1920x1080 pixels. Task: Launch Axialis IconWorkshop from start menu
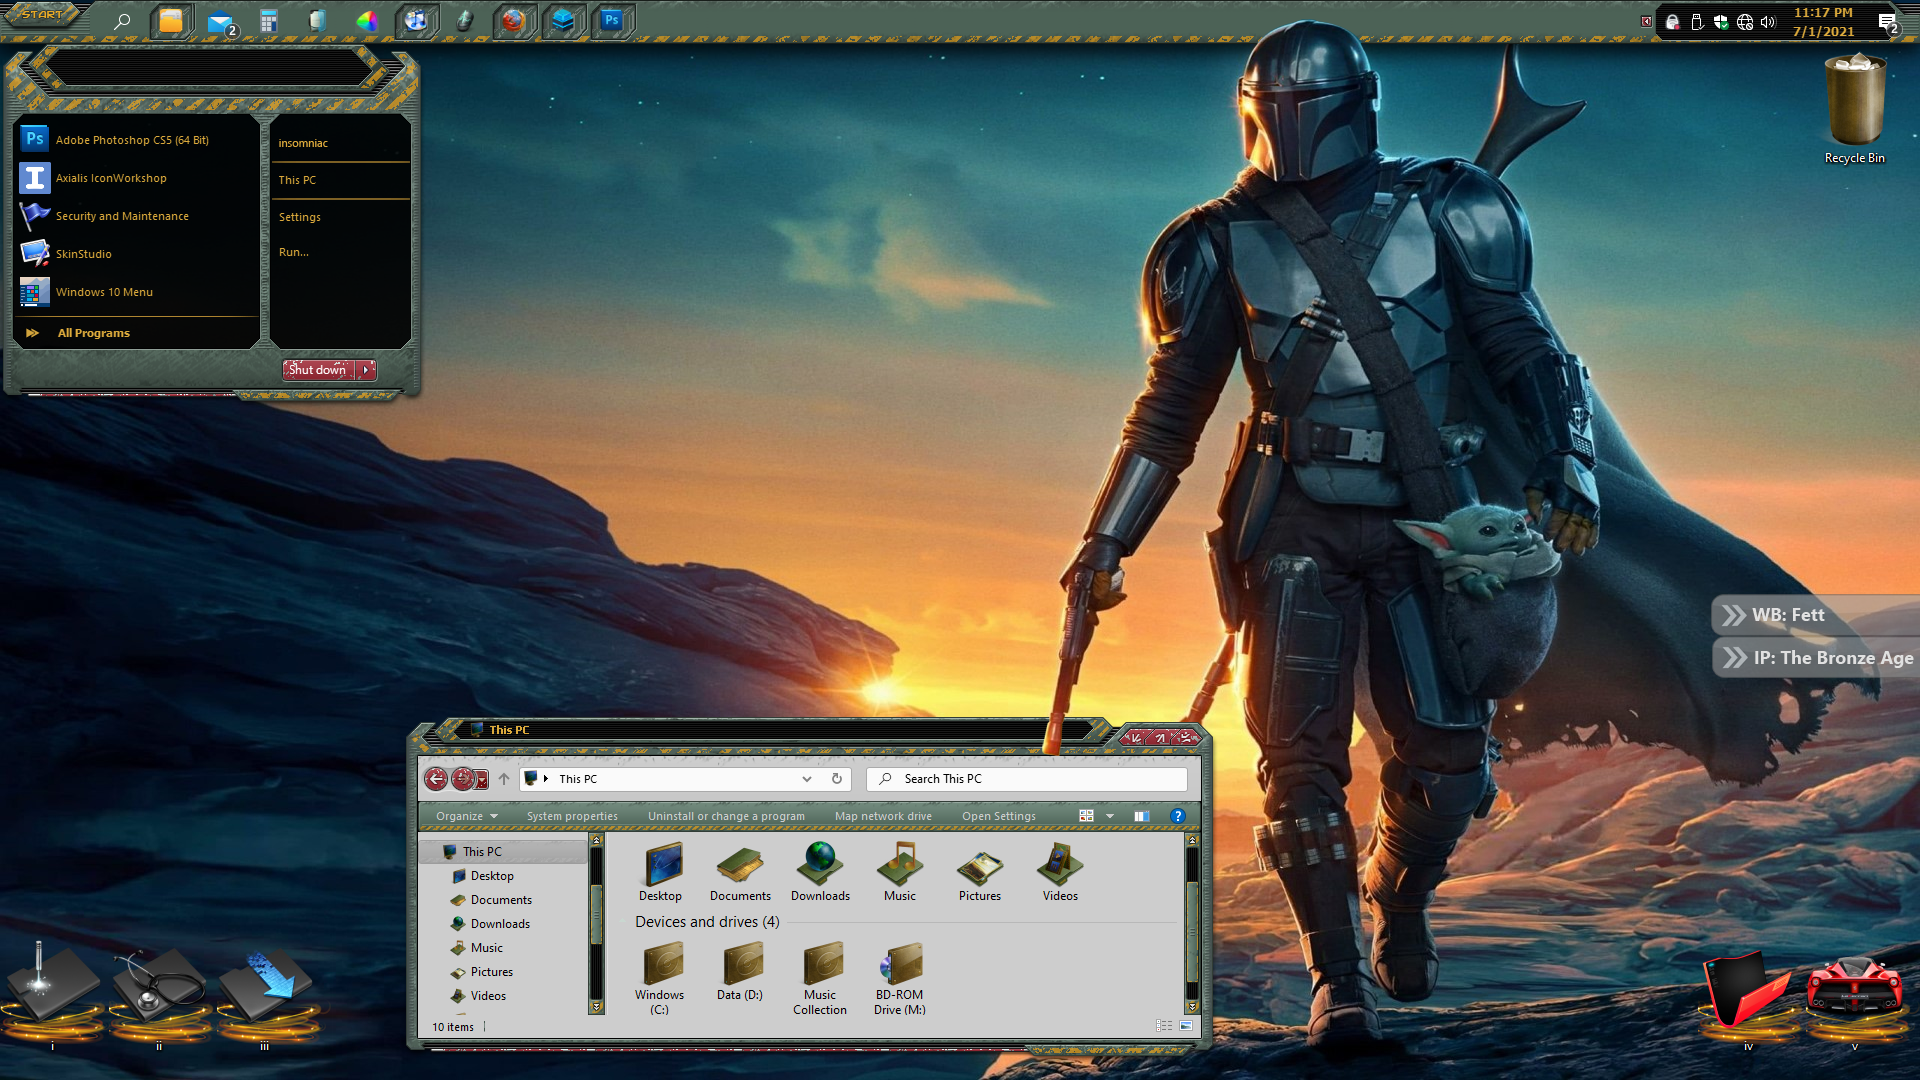coord(136,178)
